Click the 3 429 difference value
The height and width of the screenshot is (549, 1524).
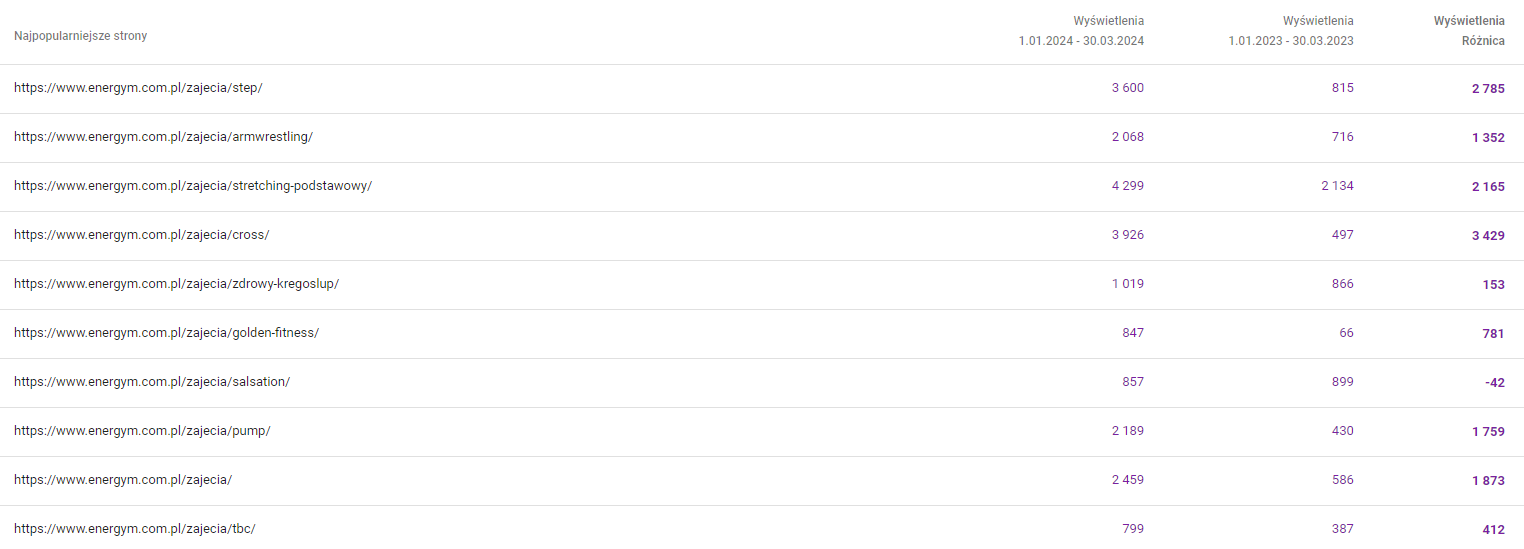coord(1488,235)
